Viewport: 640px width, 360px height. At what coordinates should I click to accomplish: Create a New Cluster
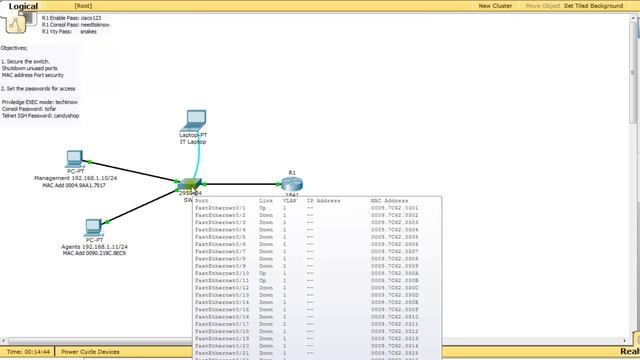pos(495,6)
